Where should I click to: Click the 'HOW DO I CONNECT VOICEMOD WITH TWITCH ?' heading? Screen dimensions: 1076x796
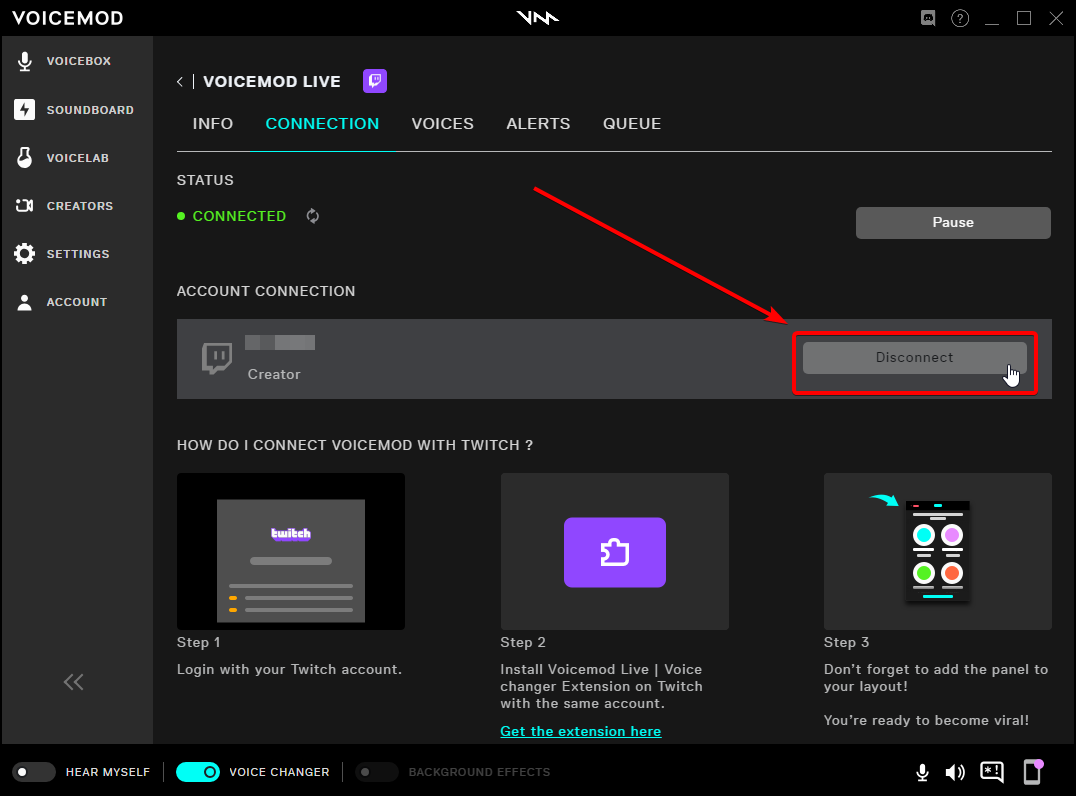coord(355,445)
